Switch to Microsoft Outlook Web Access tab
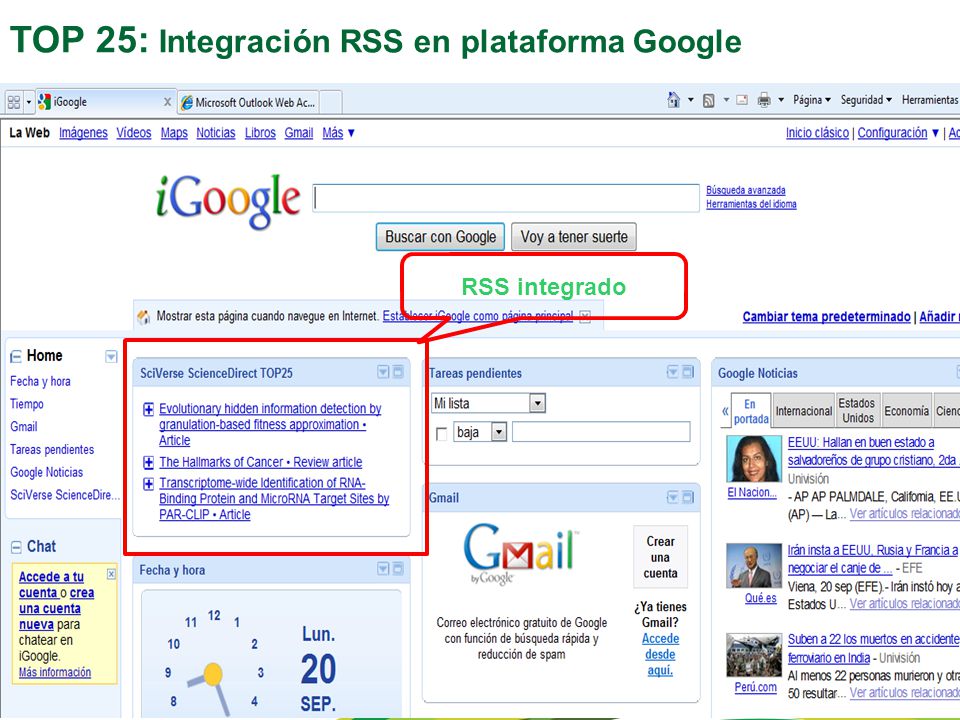The image size is (960, 720). [x=249, y=102]
